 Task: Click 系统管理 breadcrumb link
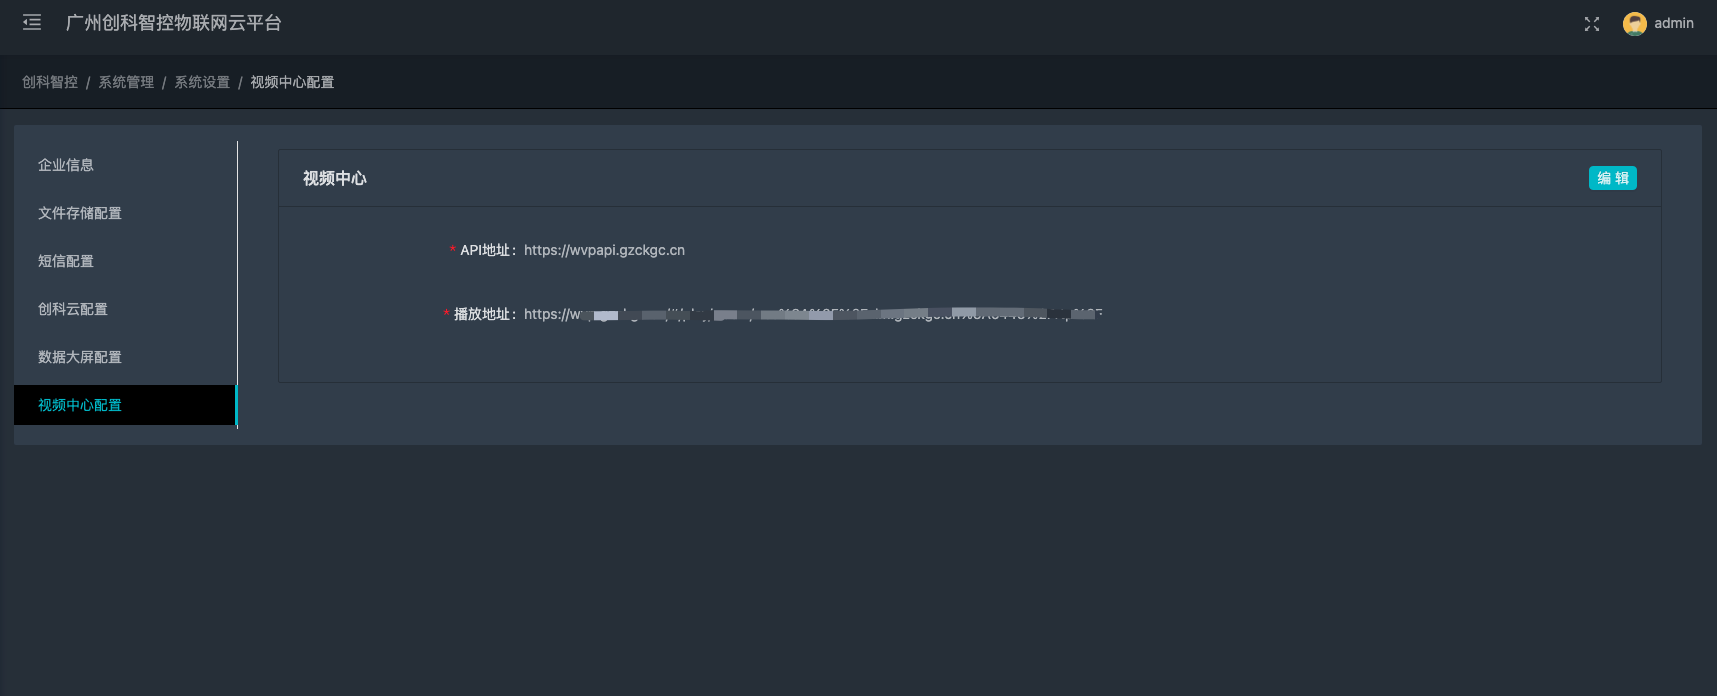click(126, 82)
